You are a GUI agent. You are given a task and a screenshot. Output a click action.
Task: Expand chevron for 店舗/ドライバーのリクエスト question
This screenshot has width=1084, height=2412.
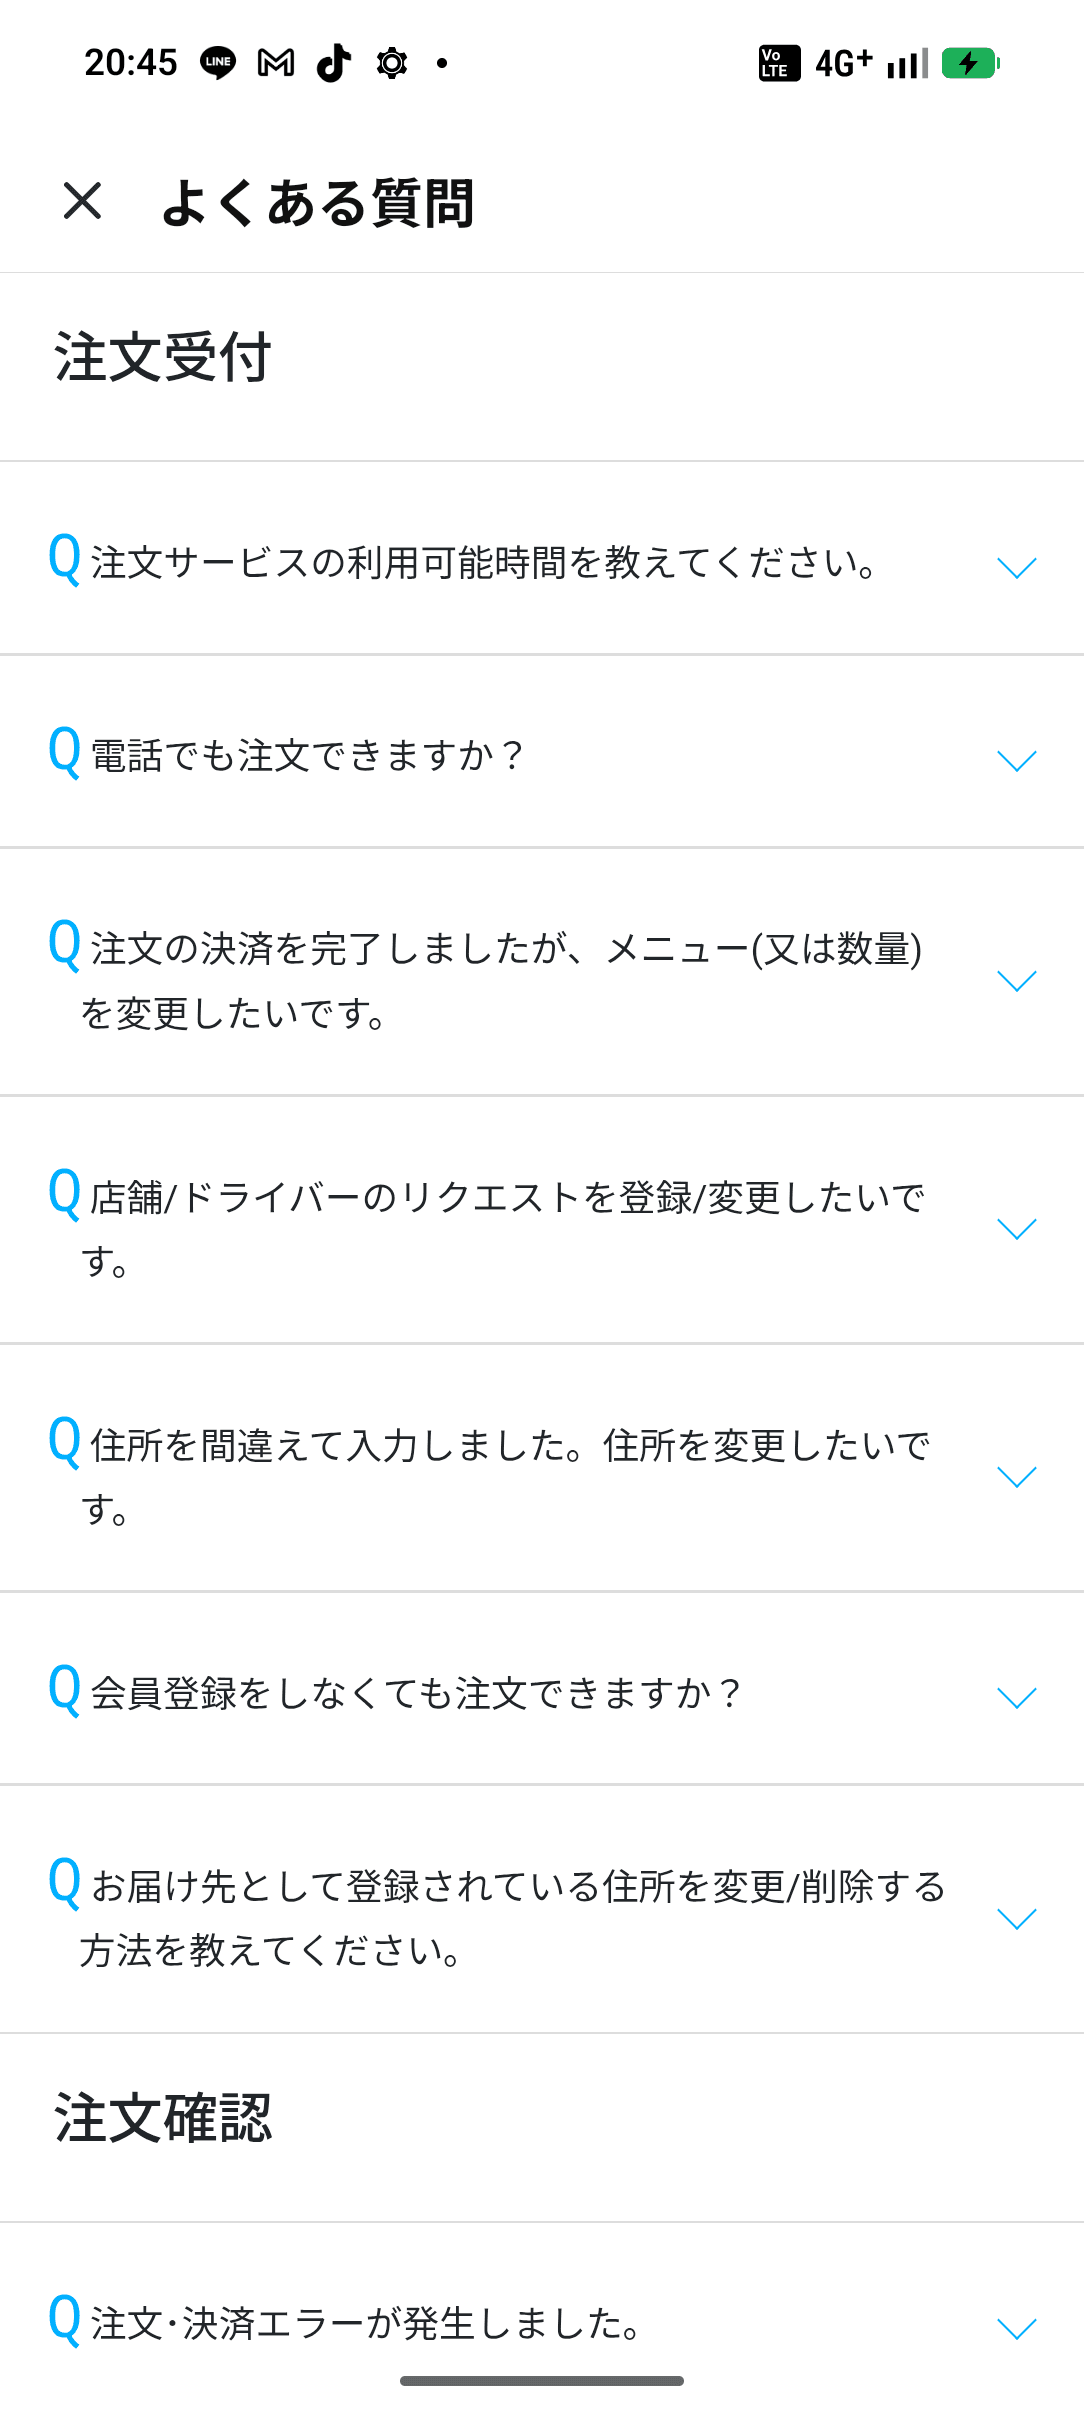click(x=1016, y=1228)
